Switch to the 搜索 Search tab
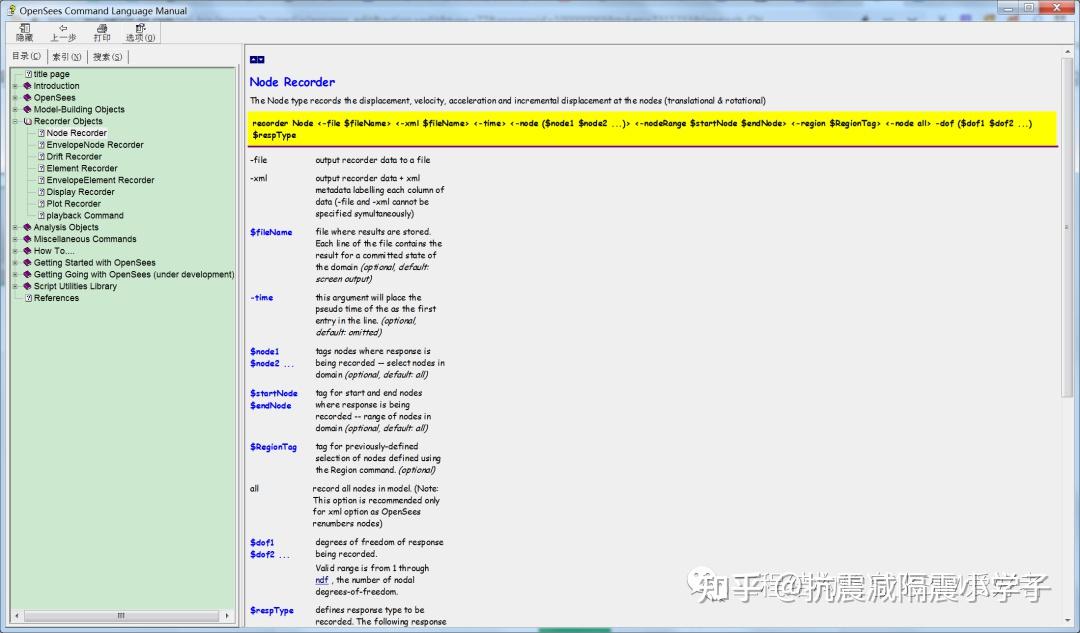The image size is (1080, 633). [x=106, y=56]
